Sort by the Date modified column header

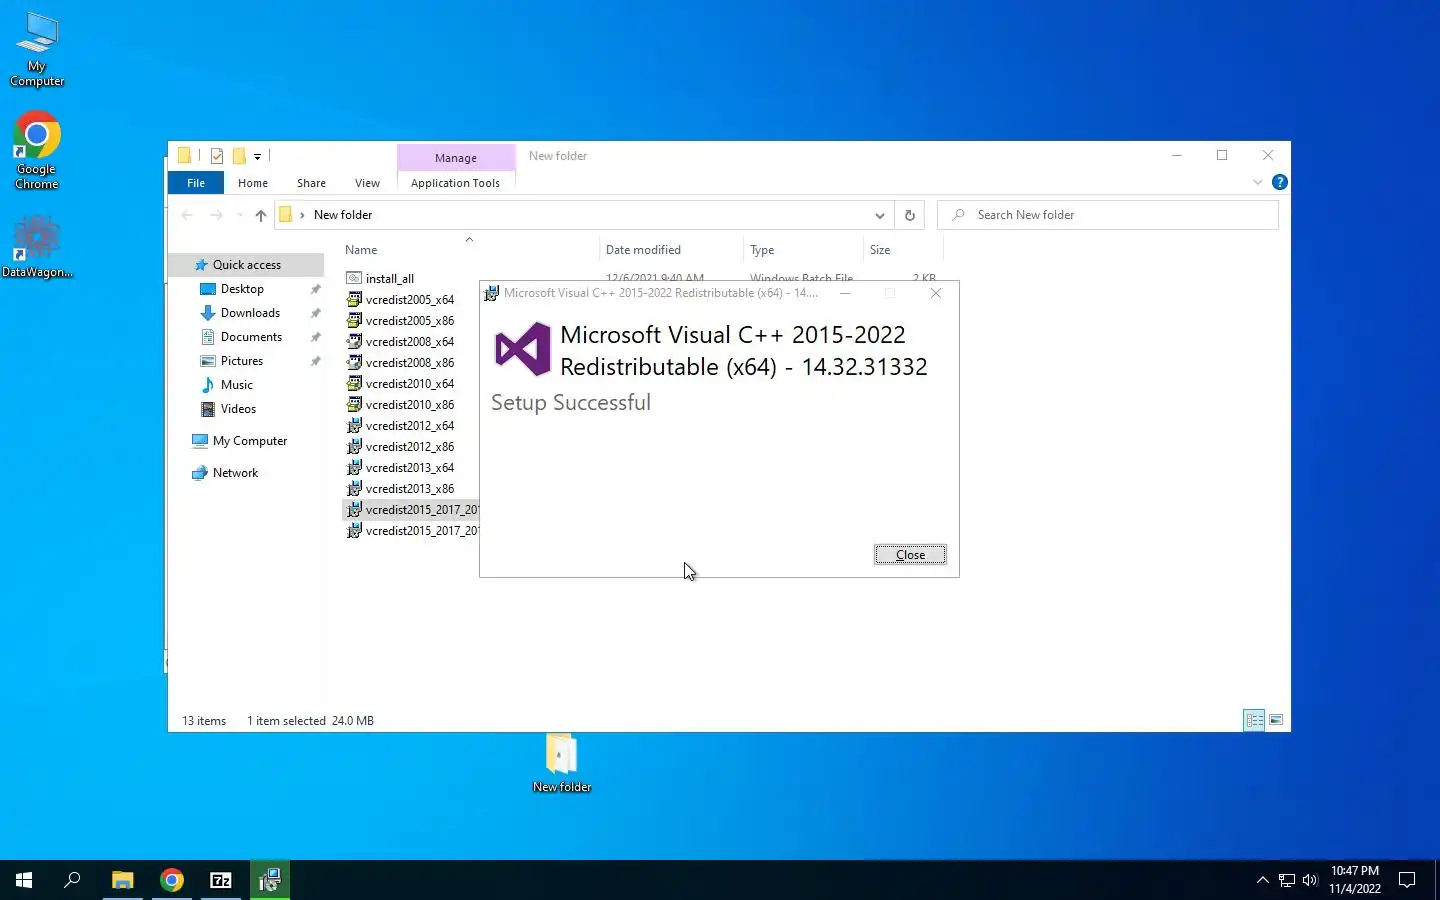tap(643, 250)
